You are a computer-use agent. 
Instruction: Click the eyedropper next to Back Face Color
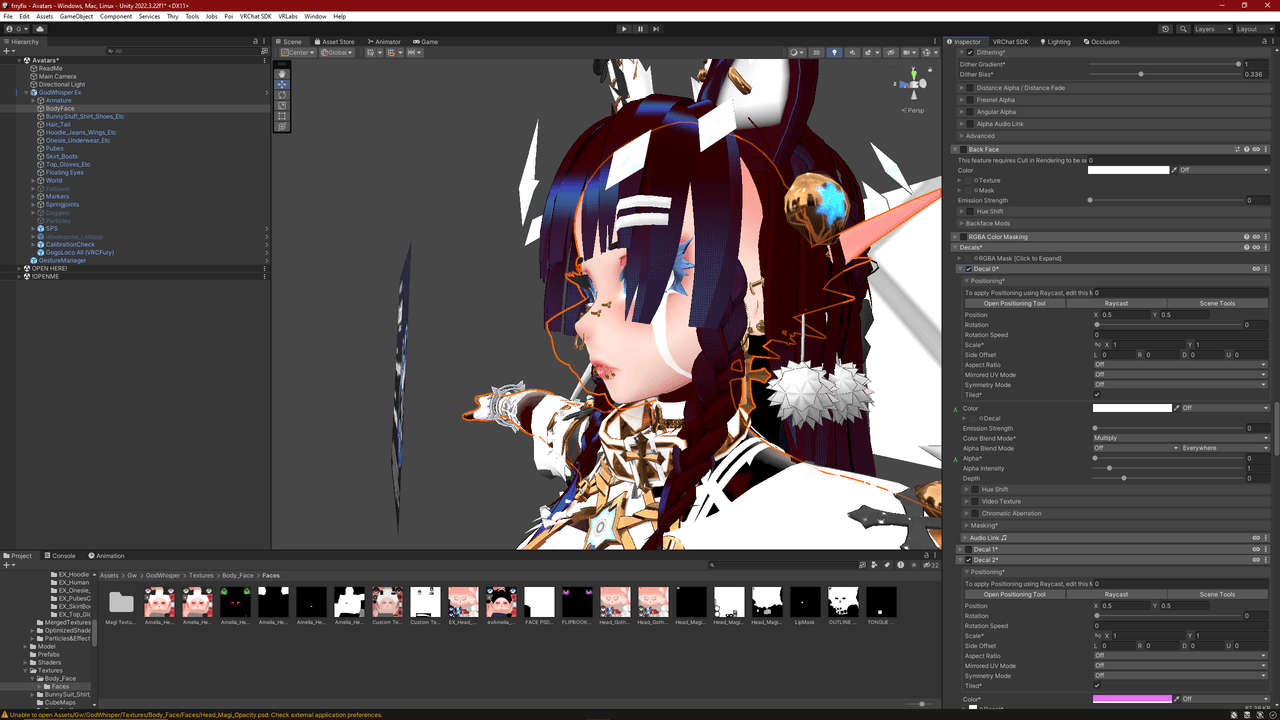coord(1174,170)
